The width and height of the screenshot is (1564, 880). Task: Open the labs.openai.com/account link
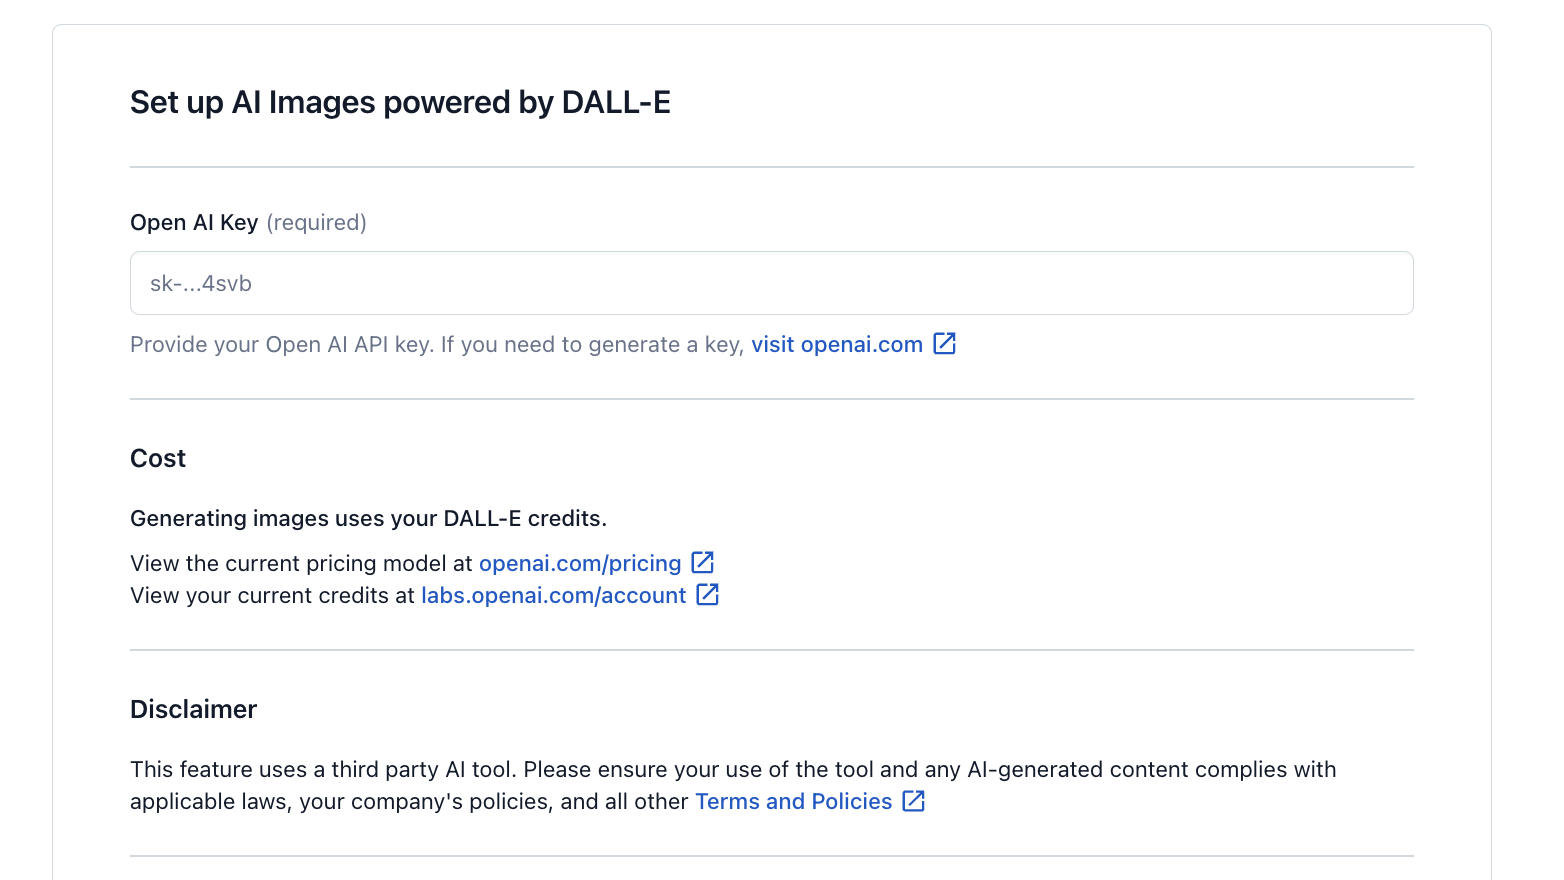click(x=554, y=596)
